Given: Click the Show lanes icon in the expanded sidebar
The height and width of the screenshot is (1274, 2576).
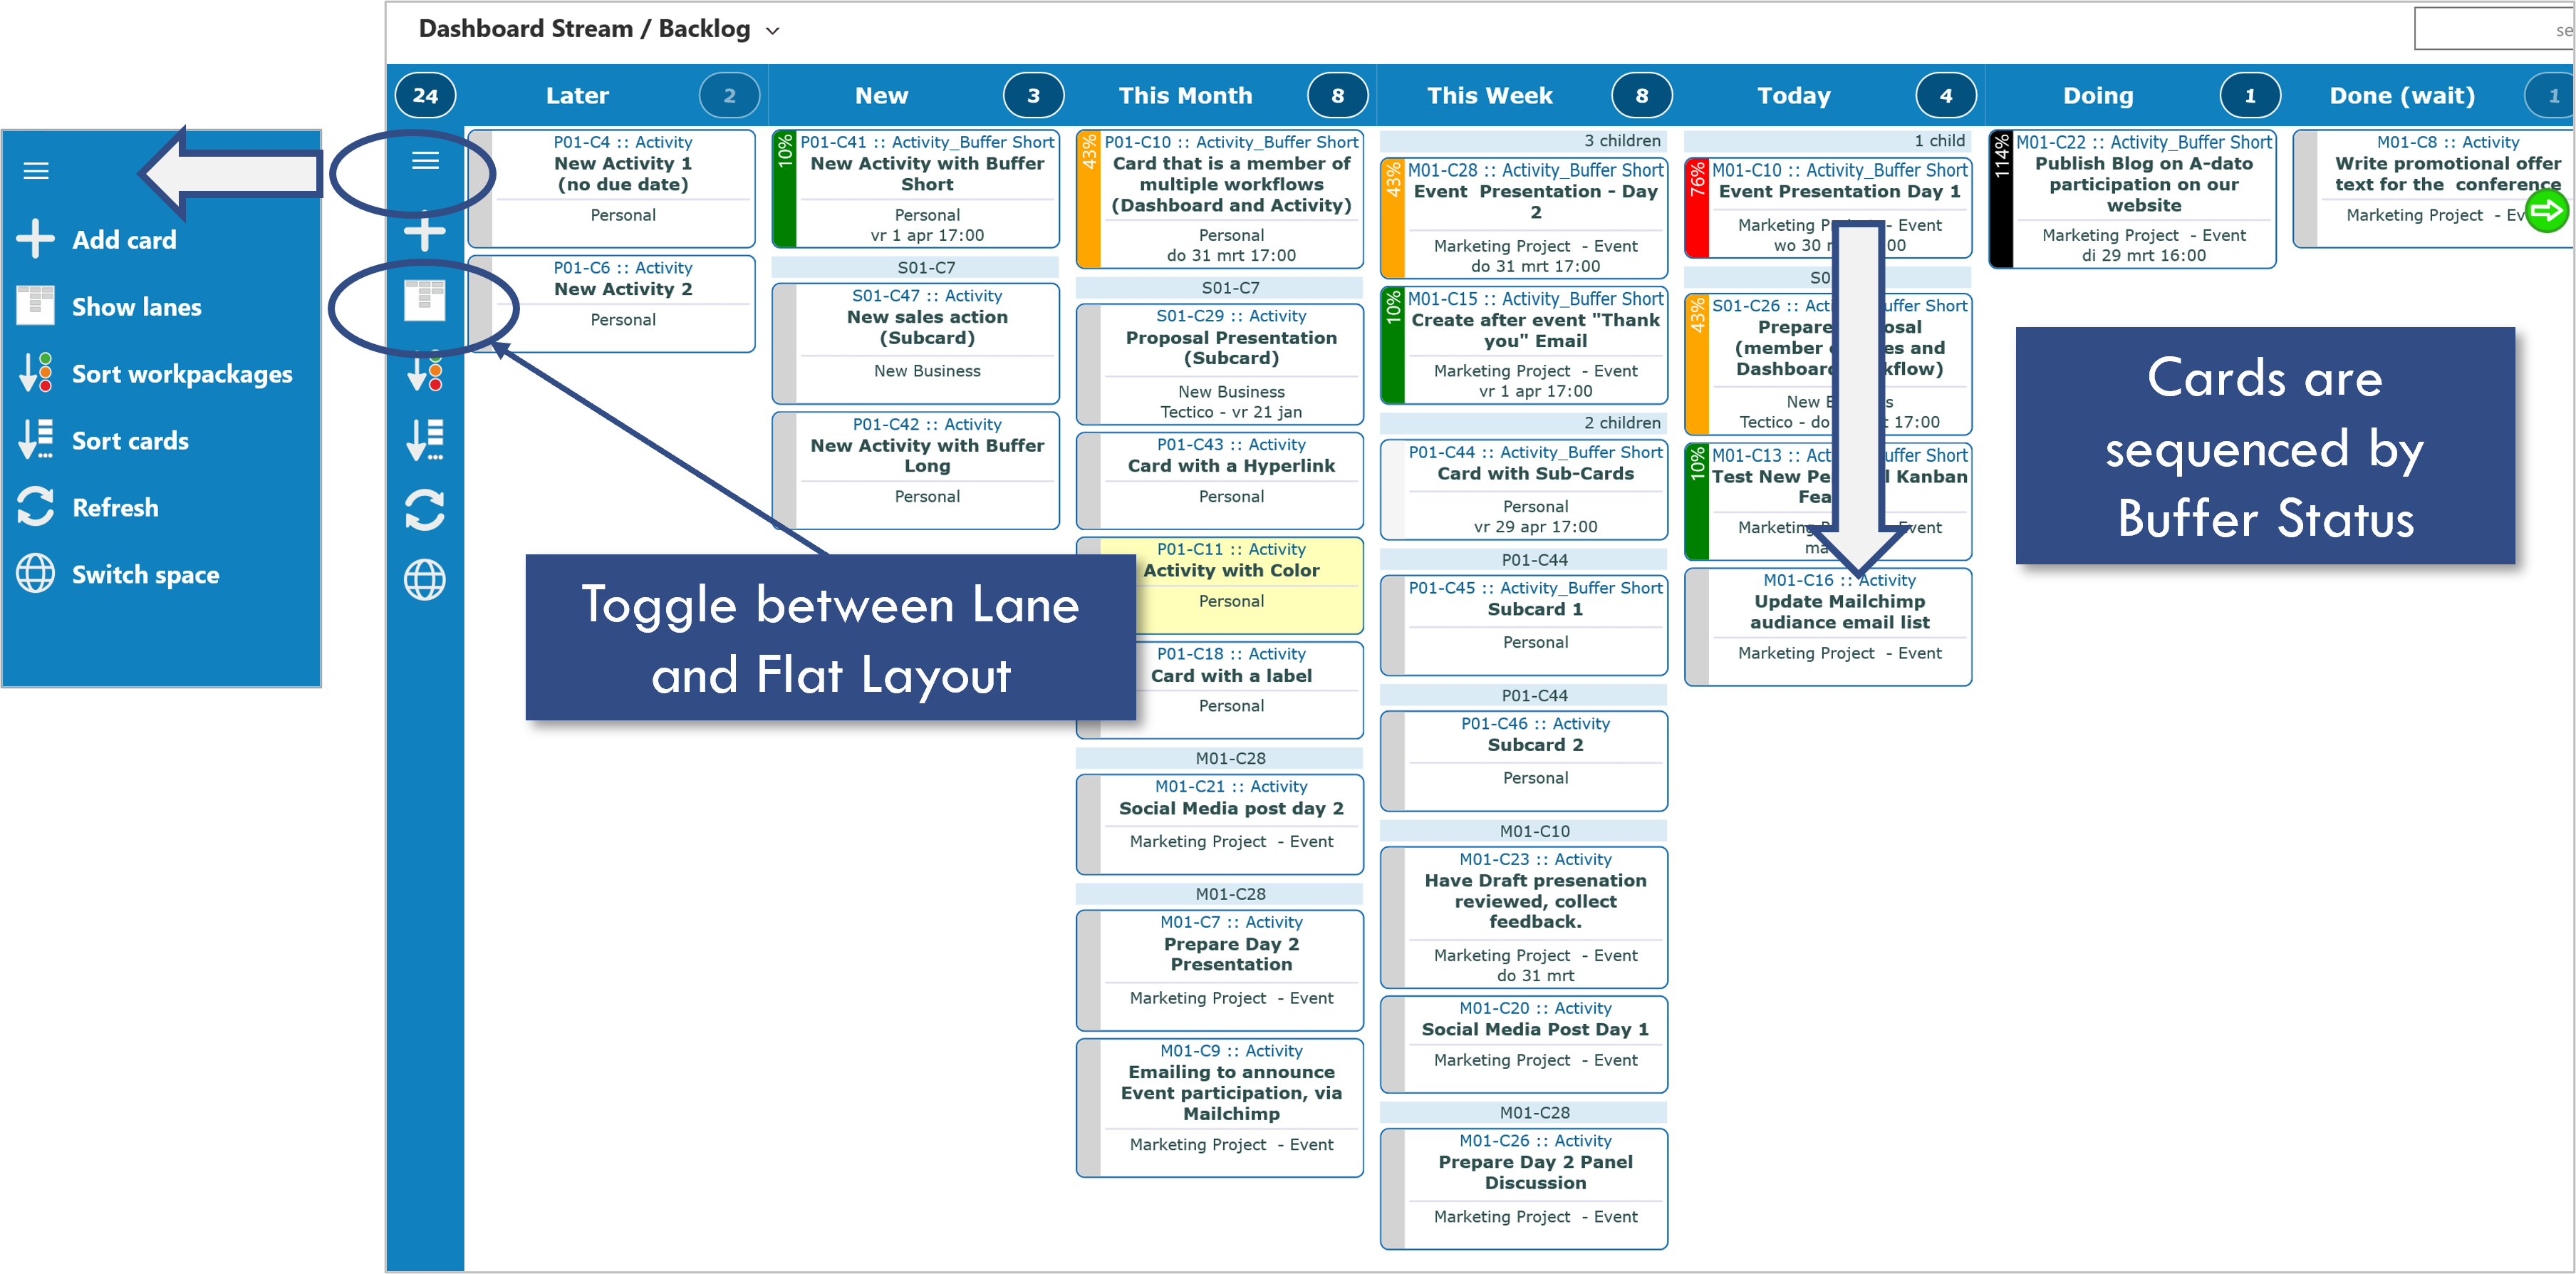Looking at the screenshot, I should point(36,306).
